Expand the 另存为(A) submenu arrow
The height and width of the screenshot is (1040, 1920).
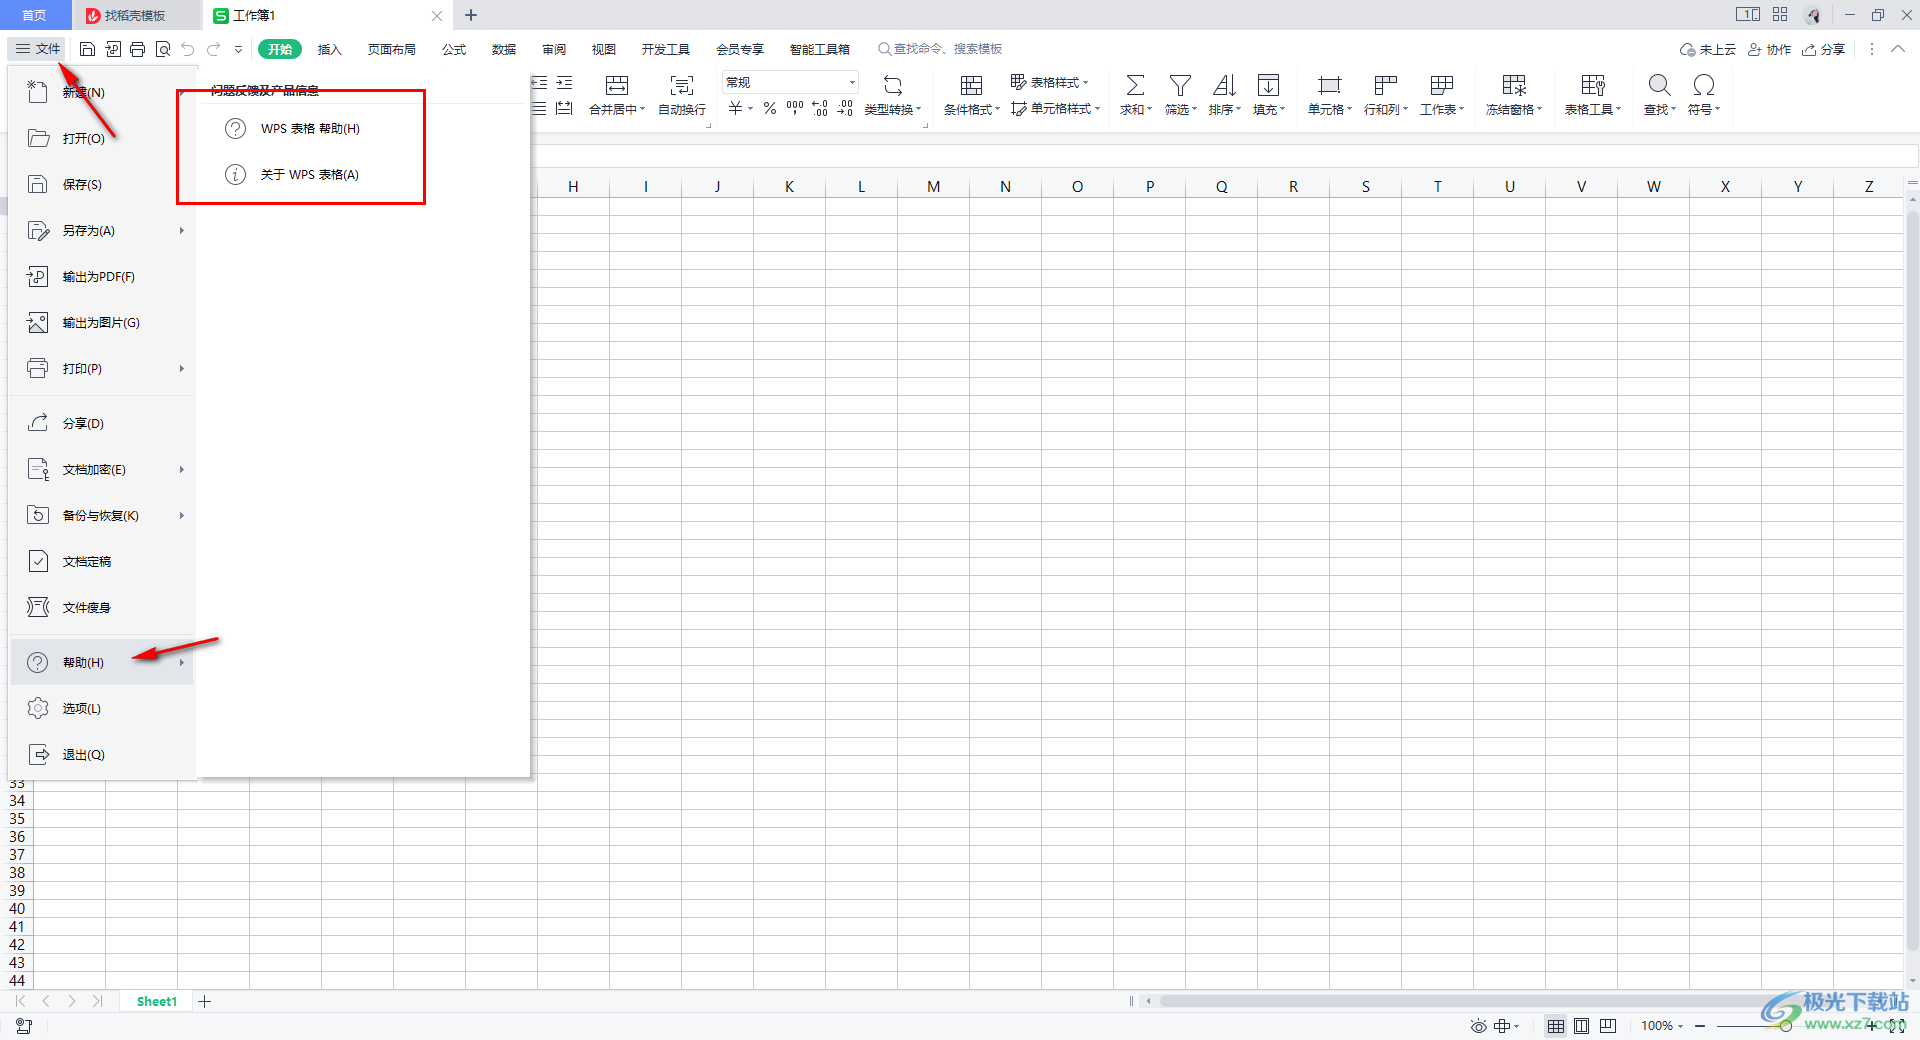[181, 230]
